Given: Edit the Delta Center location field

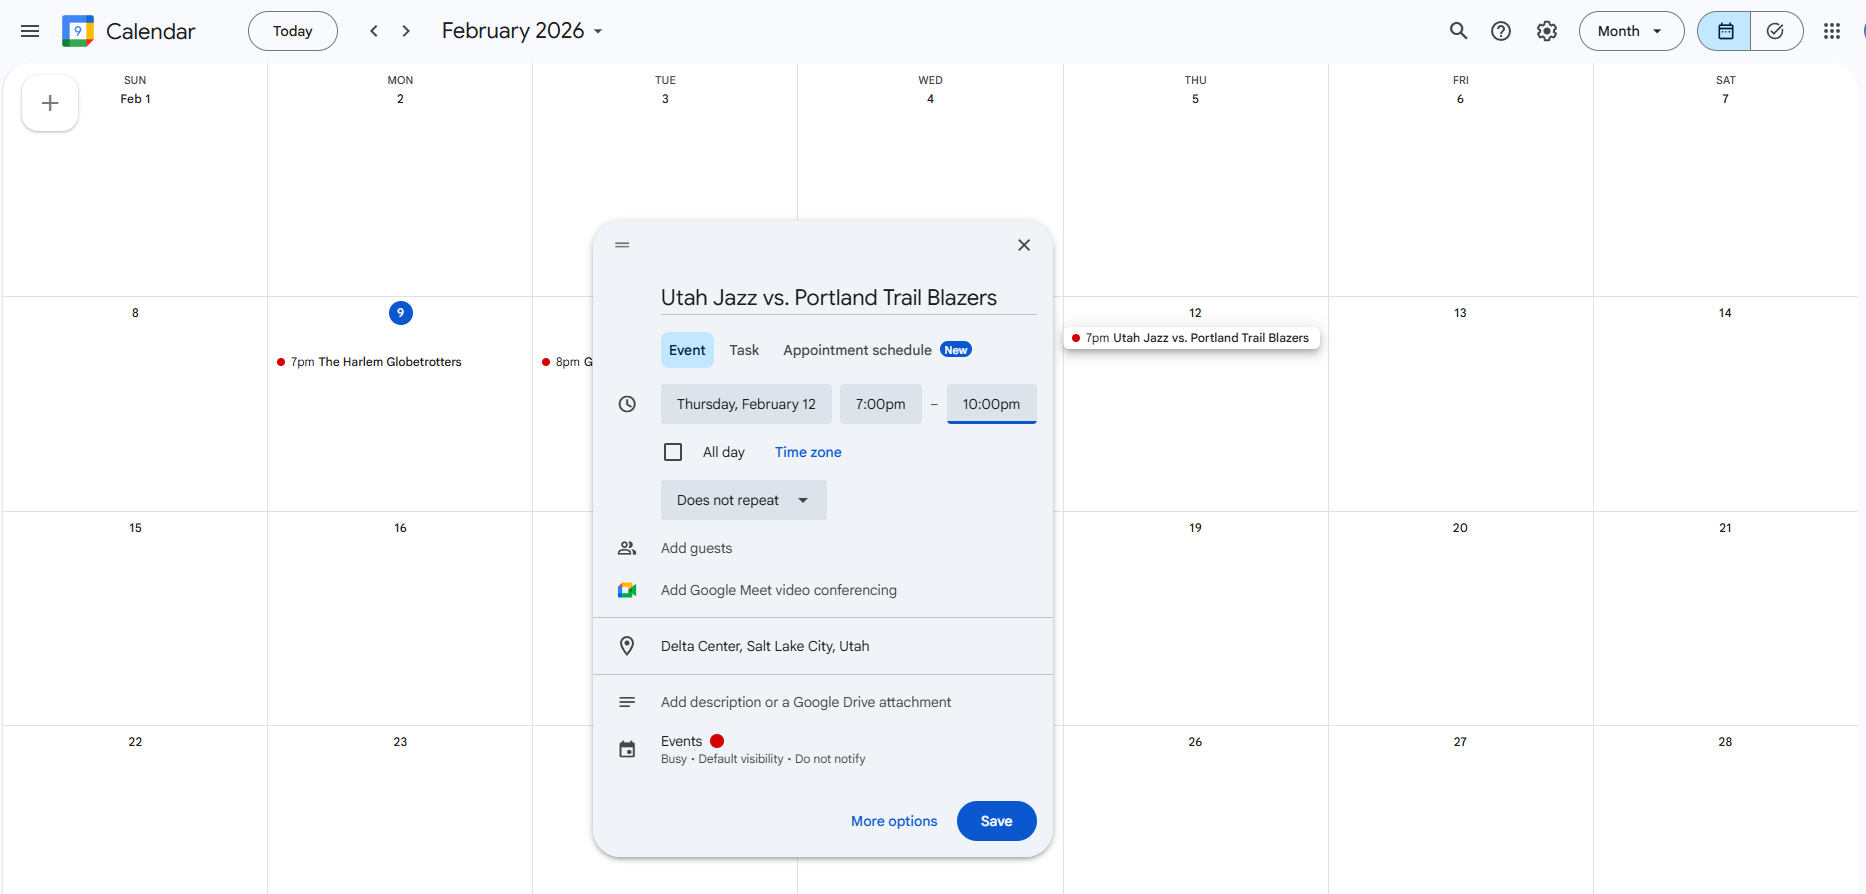Looking at the screenshot, I should [x=765, y=646].
